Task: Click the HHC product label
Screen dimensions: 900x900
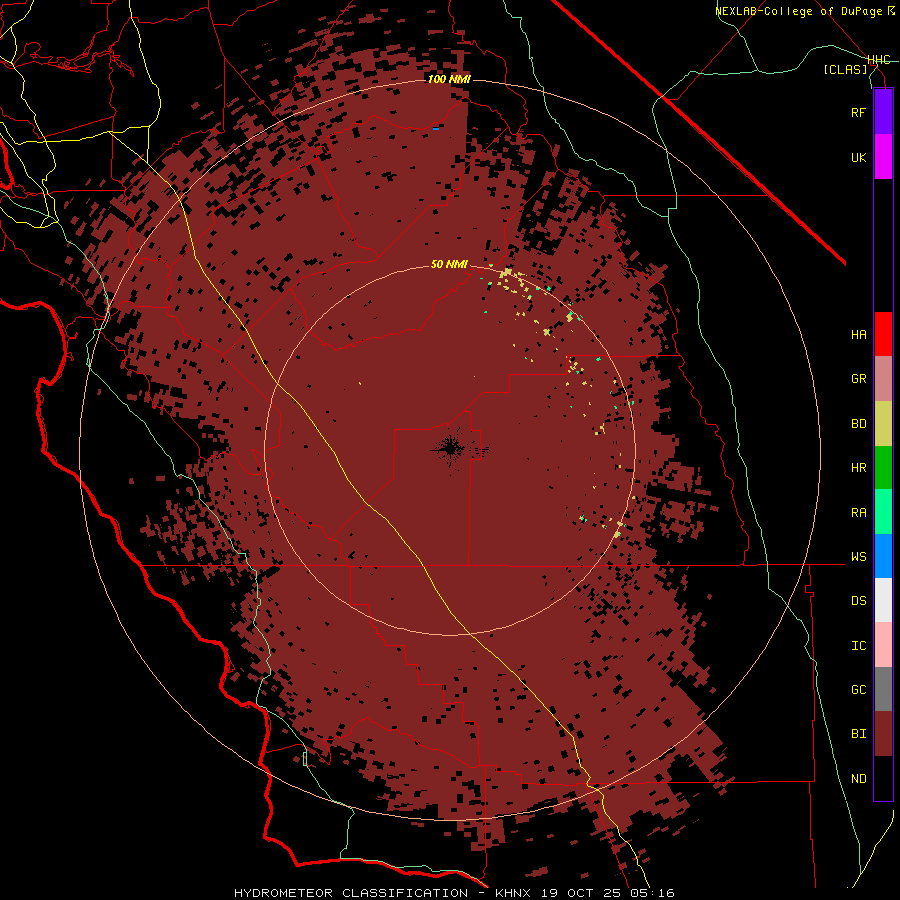Action: click(878, 60)
